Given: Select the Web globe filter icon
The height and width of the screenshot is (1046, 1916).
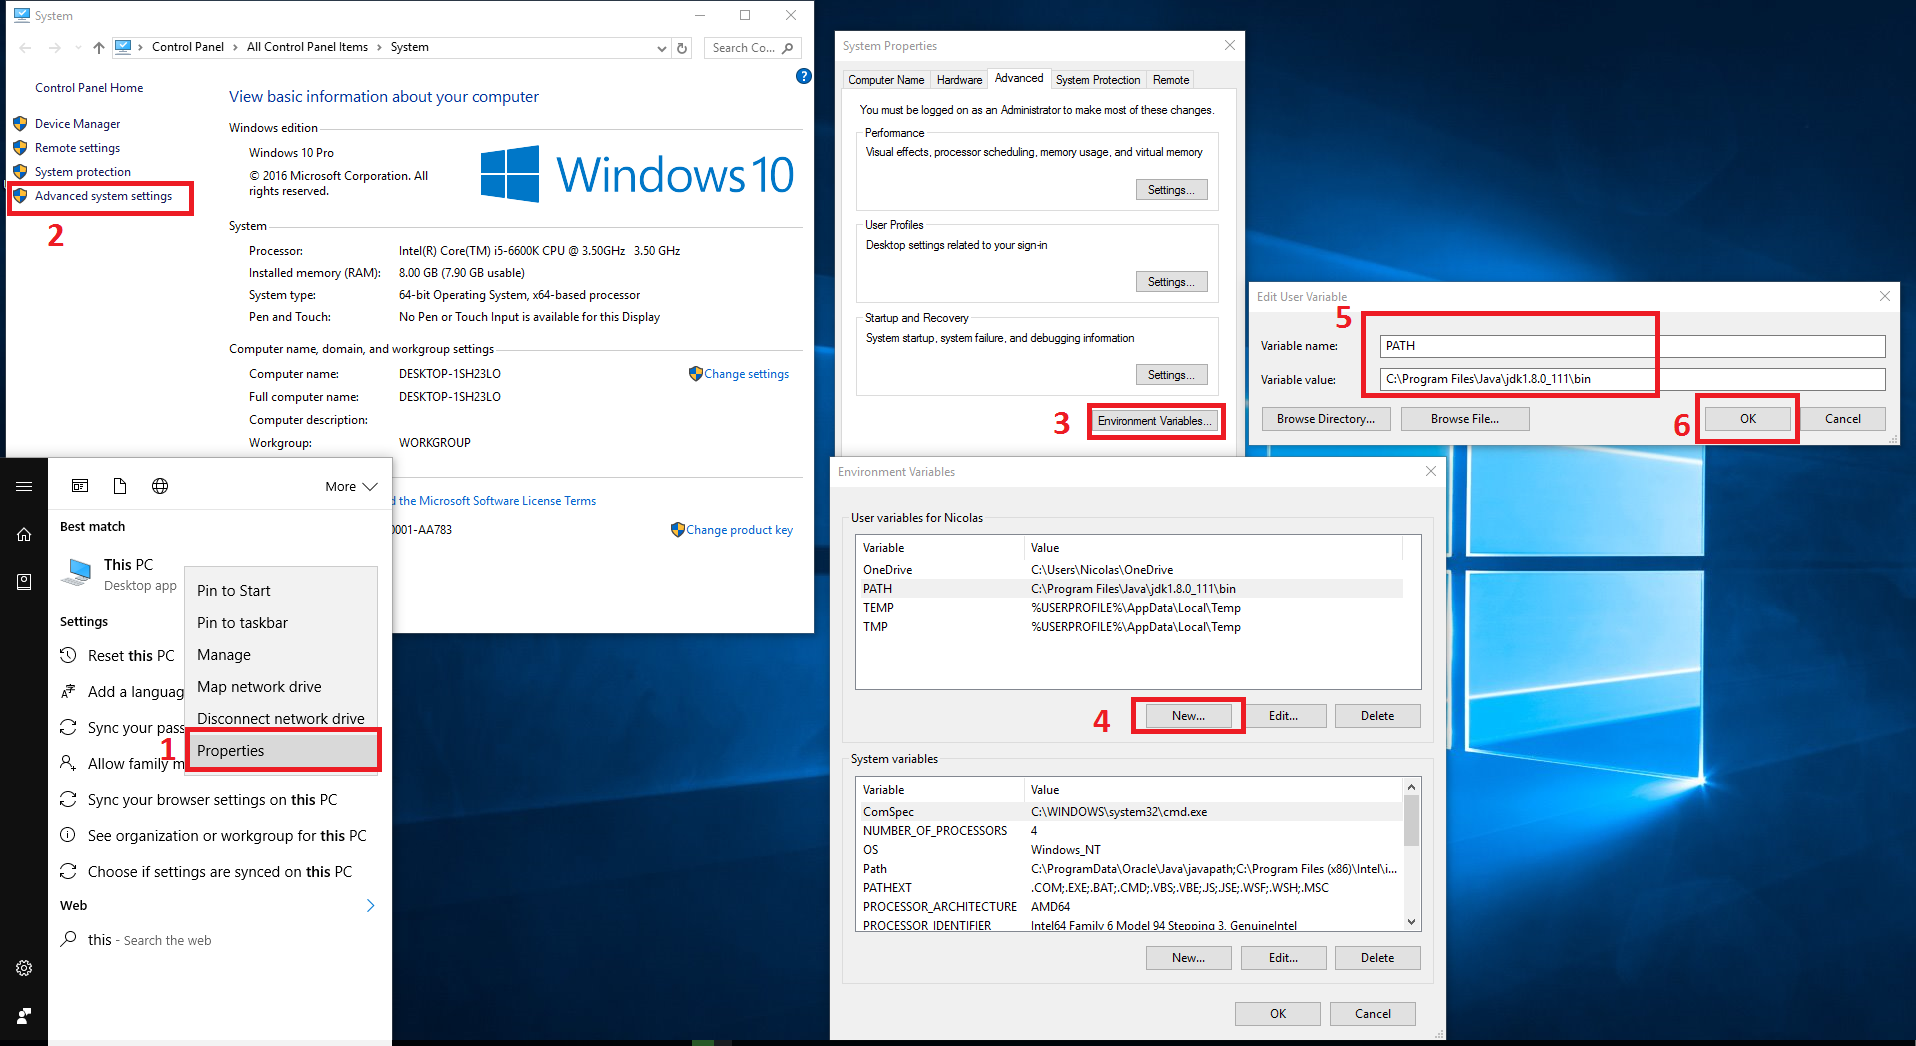Looking at the screenshot, I should pyautogui.click(x=160, y=486).
